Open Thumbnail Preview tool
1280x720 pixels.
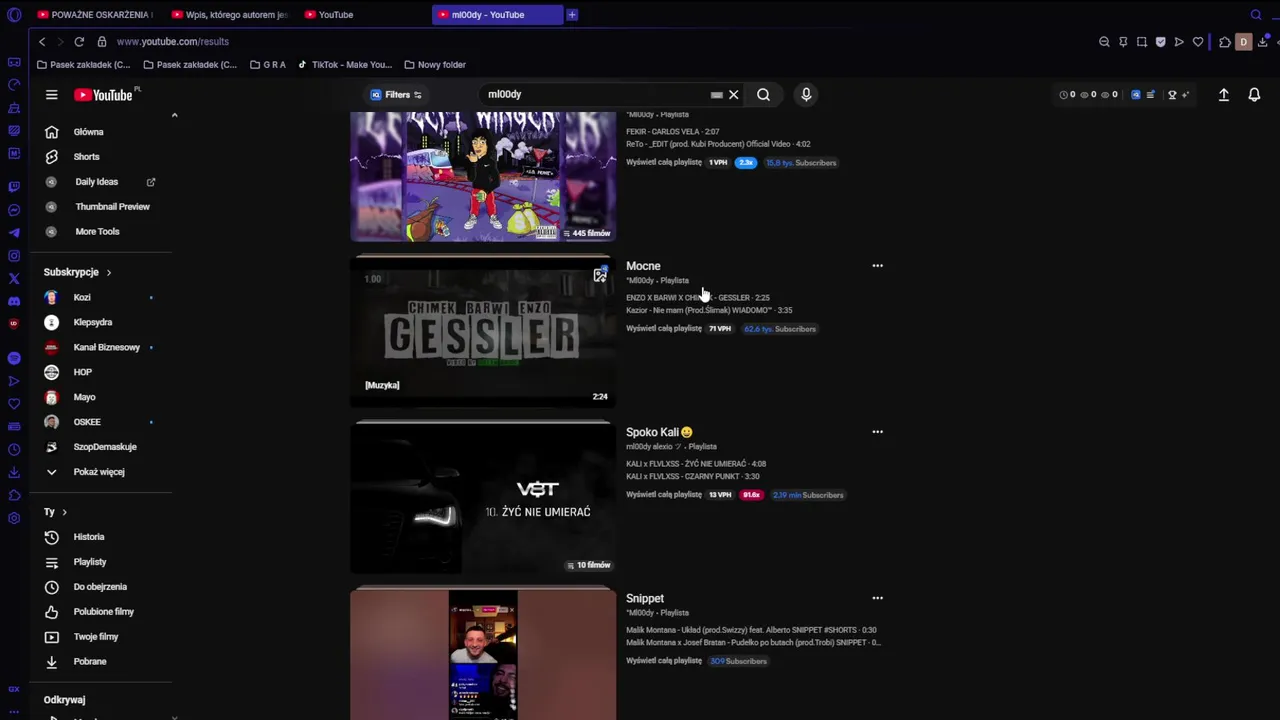112,207
